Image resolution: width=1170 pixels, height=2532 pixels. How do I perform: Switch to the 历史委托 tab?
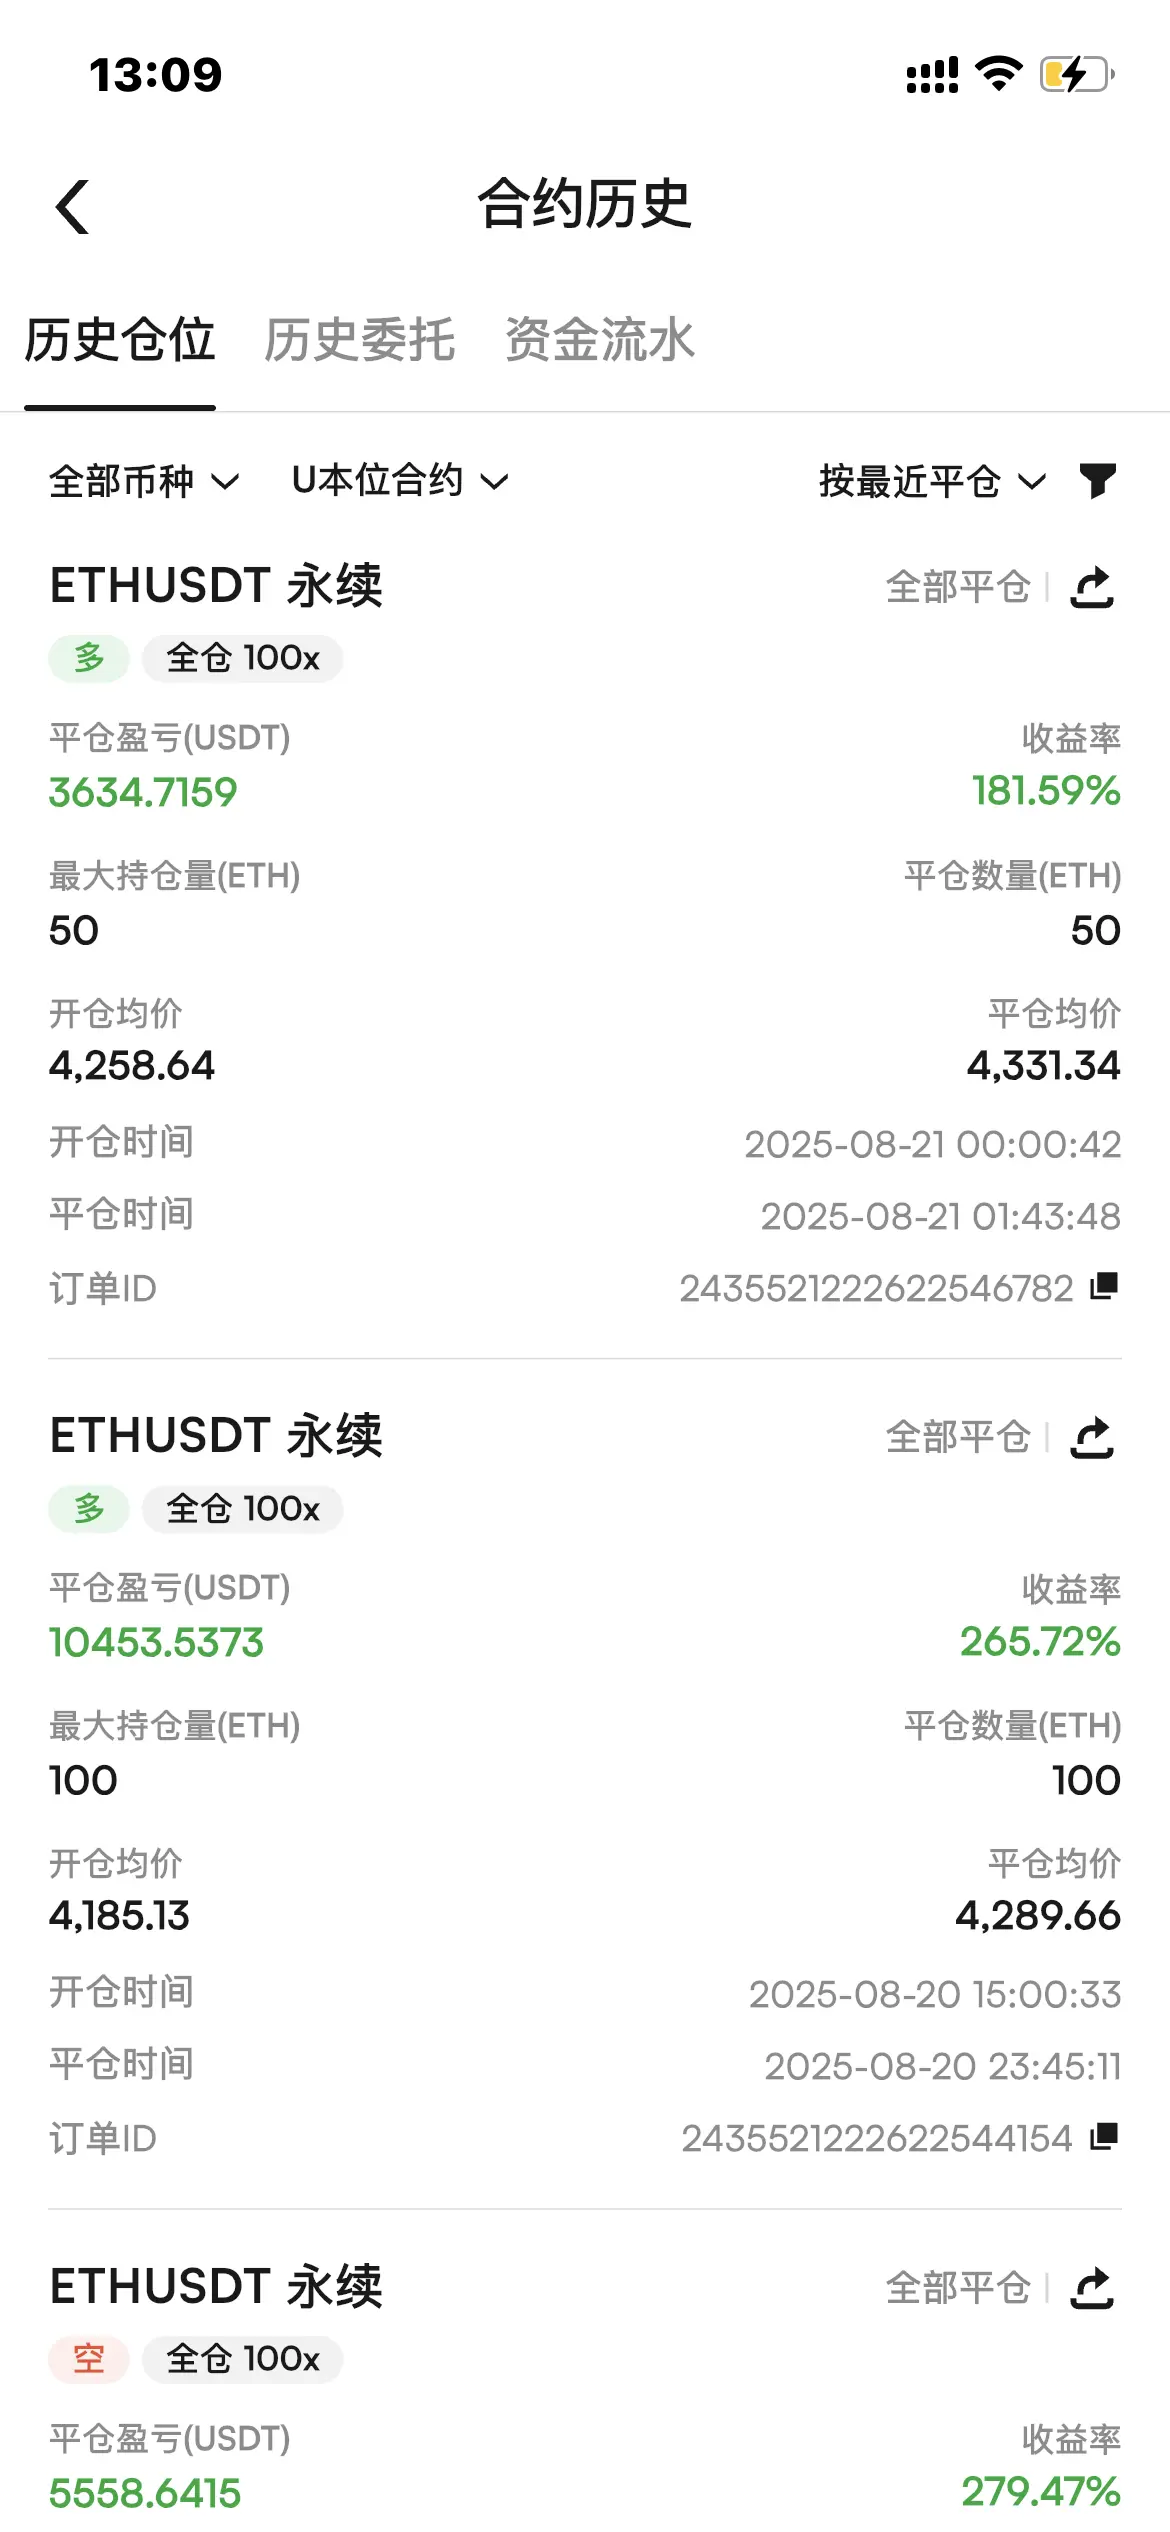(360, 339)
